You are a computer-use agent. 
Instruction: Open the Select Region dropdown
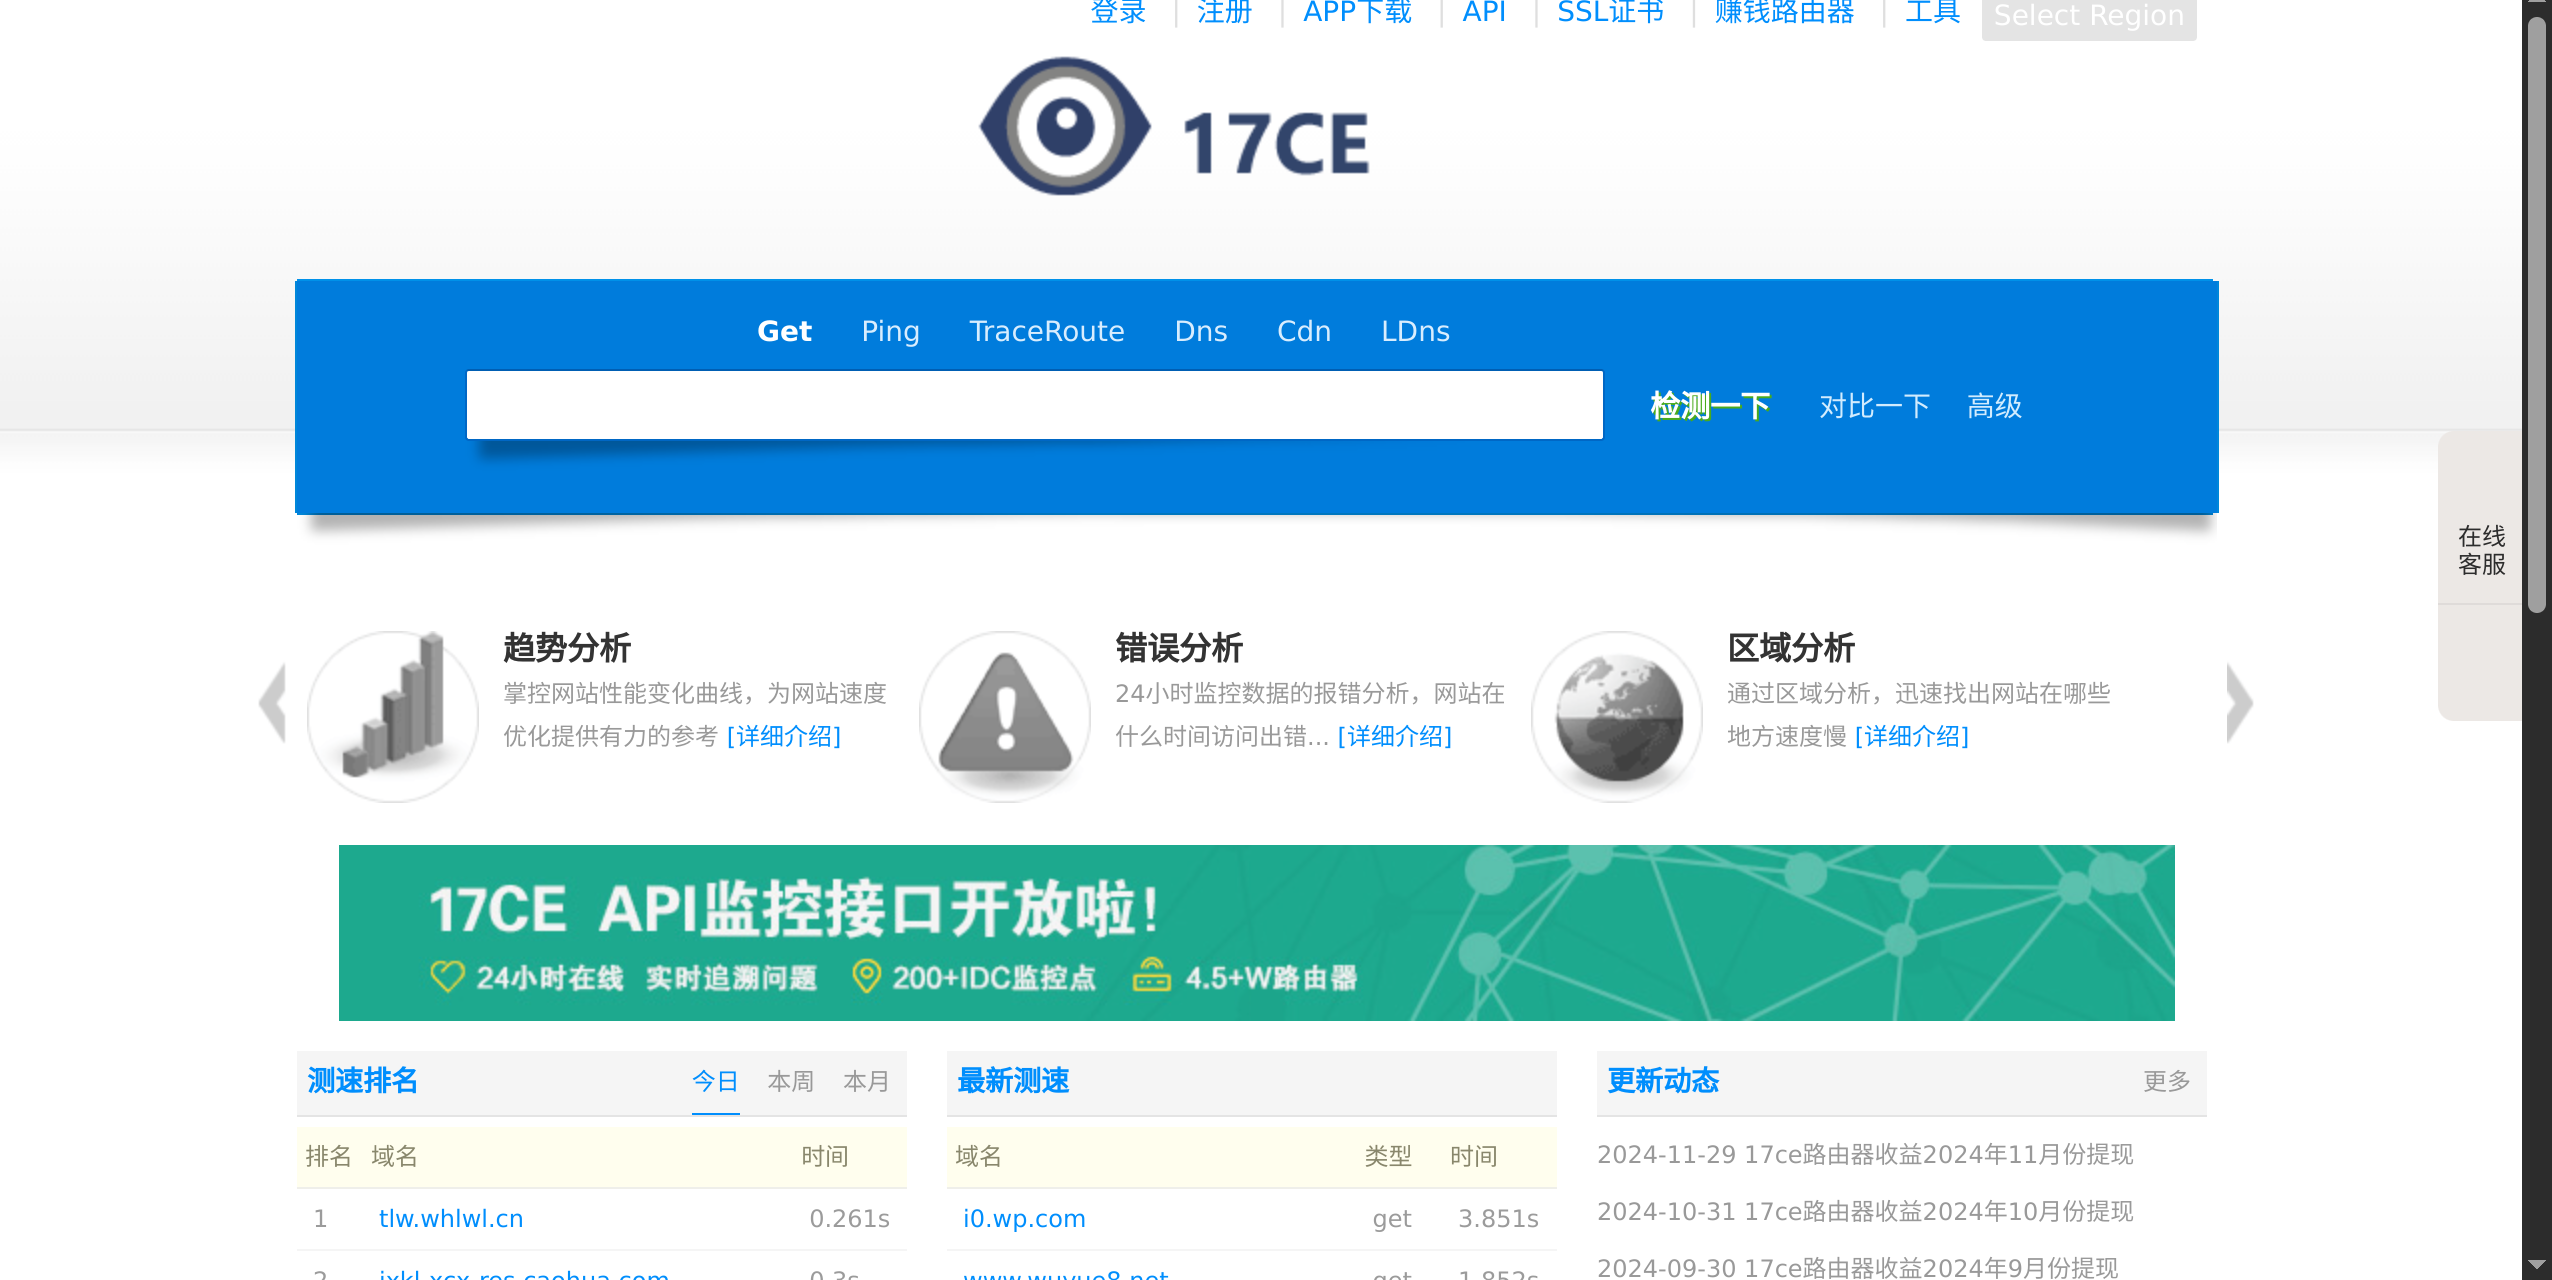2088,16
